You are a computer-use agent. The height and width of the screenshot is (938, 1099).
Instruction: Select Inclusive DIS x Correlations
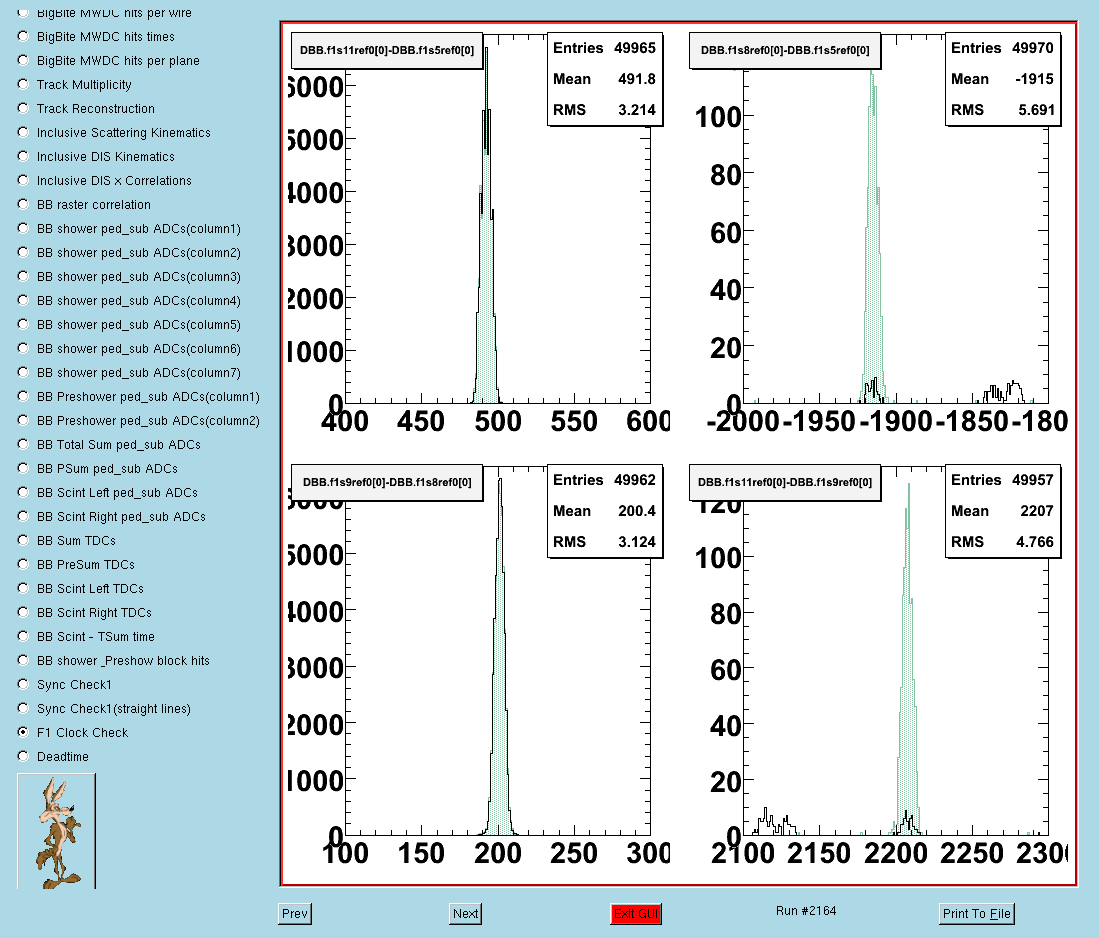23,179
